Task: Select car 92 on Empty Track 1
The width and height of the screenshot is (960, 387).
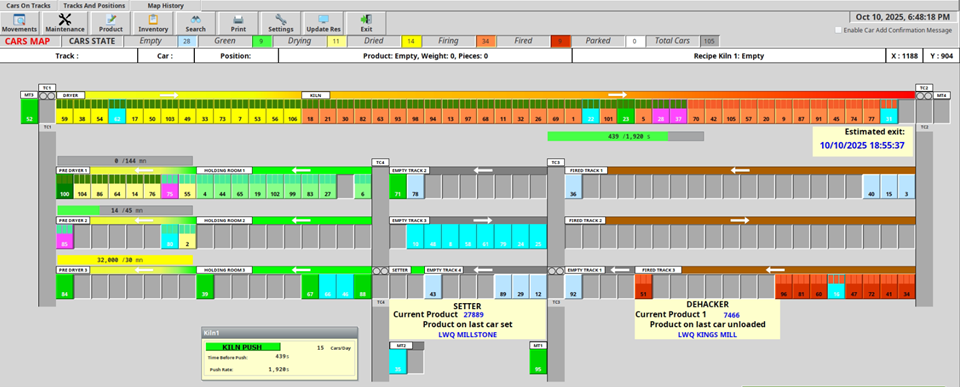Action: [x=573, y=286]
